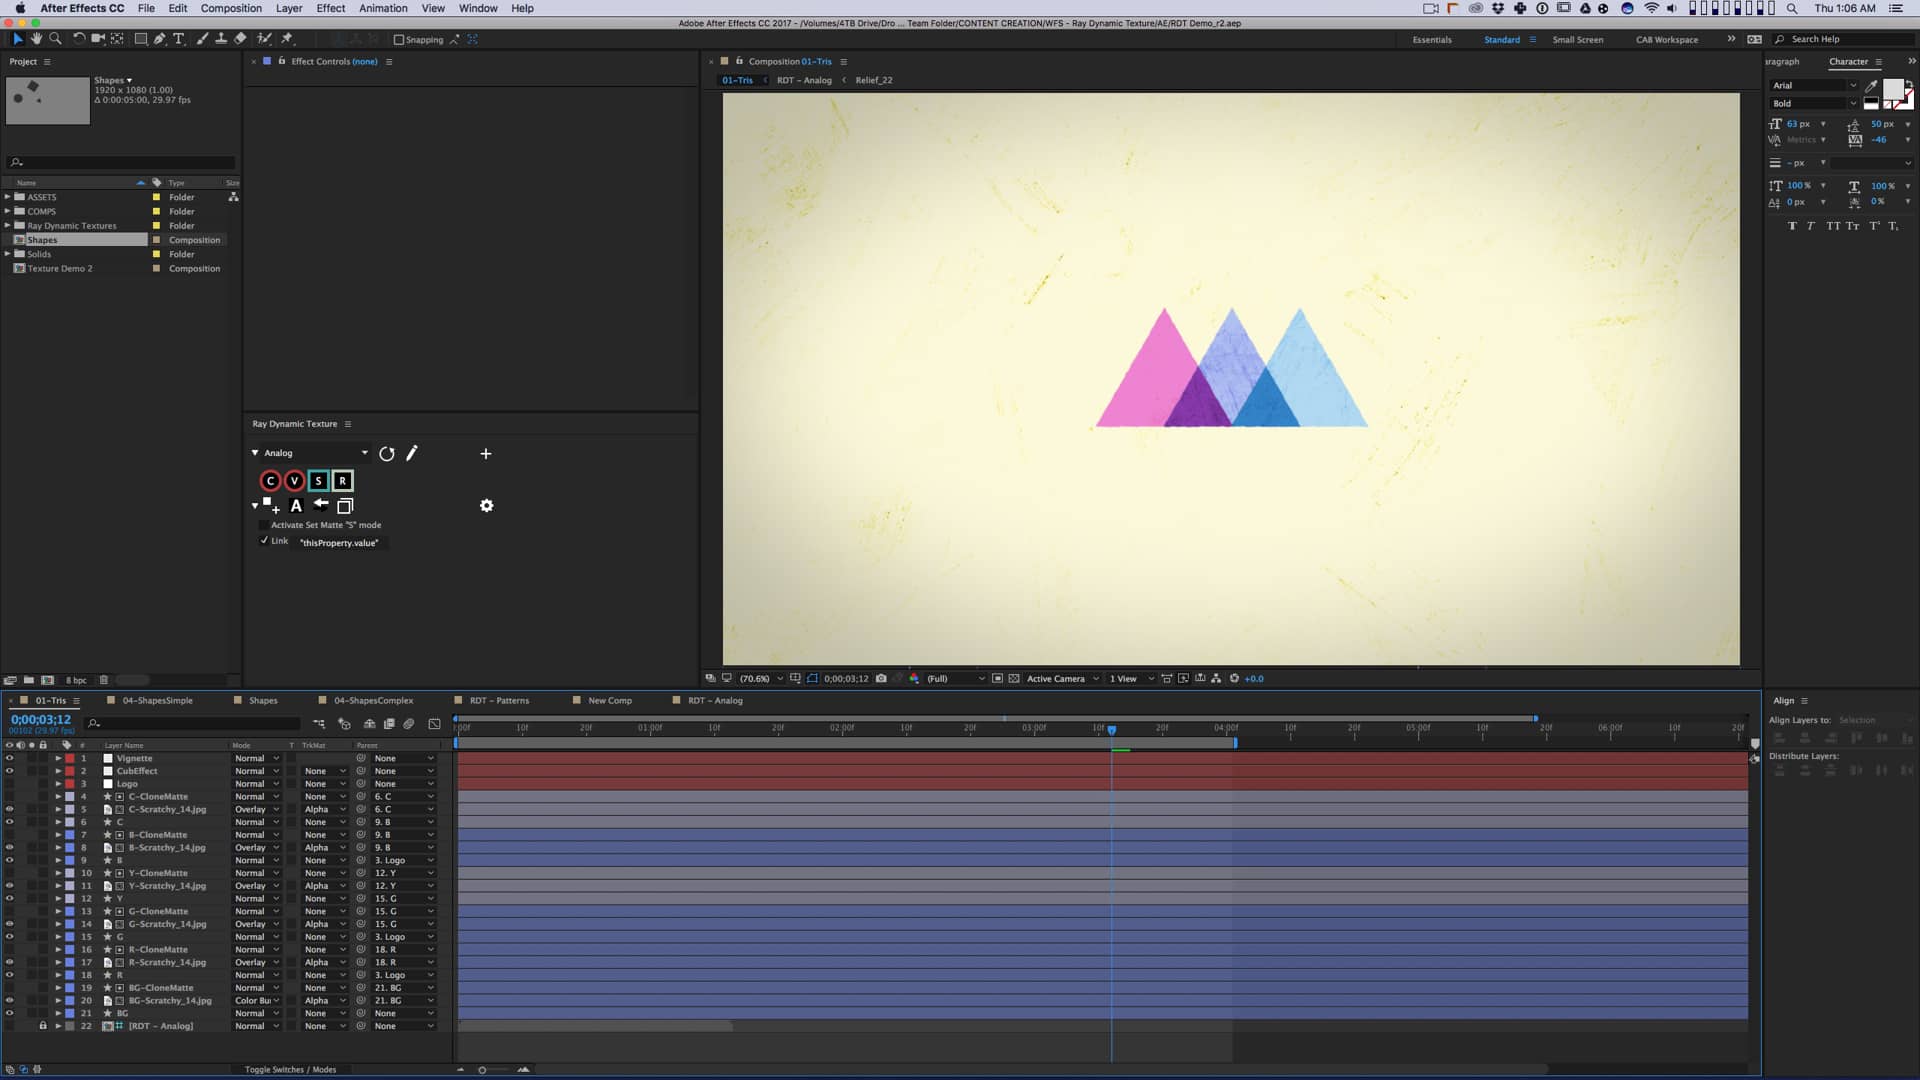Hide the Vignette layer visibility eye
The image size is (1920, 1080).
pyautogui.click(x=11, y=758)
